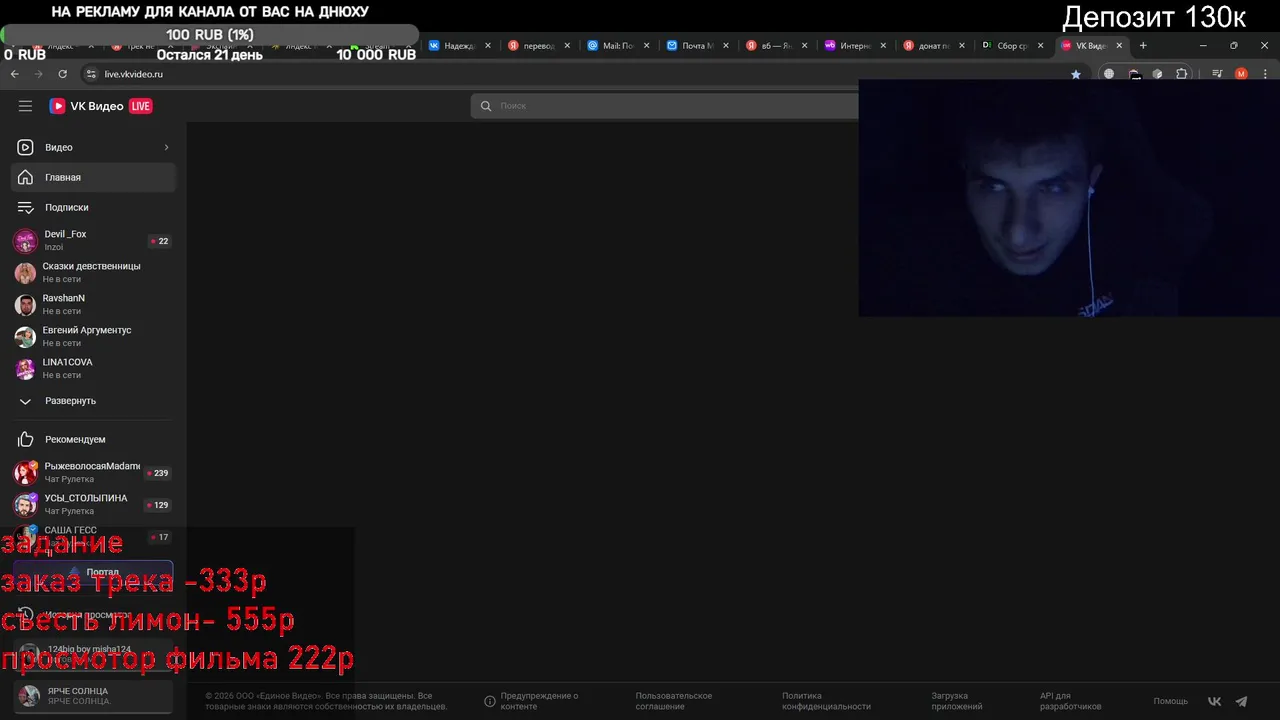Viewport: 1280px width, 720px height.
Task: Open the browser extensions puzzle icon
Action: [x=1181, y=74]
